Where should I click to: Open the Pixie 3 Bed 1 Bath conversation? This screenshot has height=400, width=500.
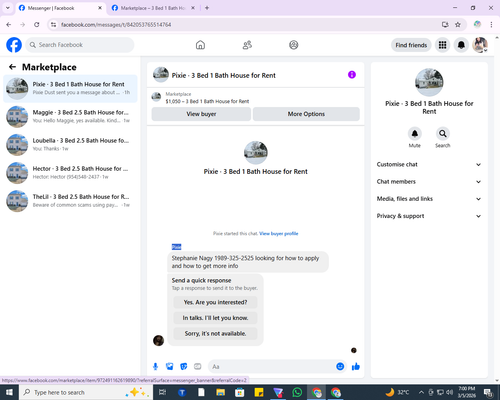[70, 89]
